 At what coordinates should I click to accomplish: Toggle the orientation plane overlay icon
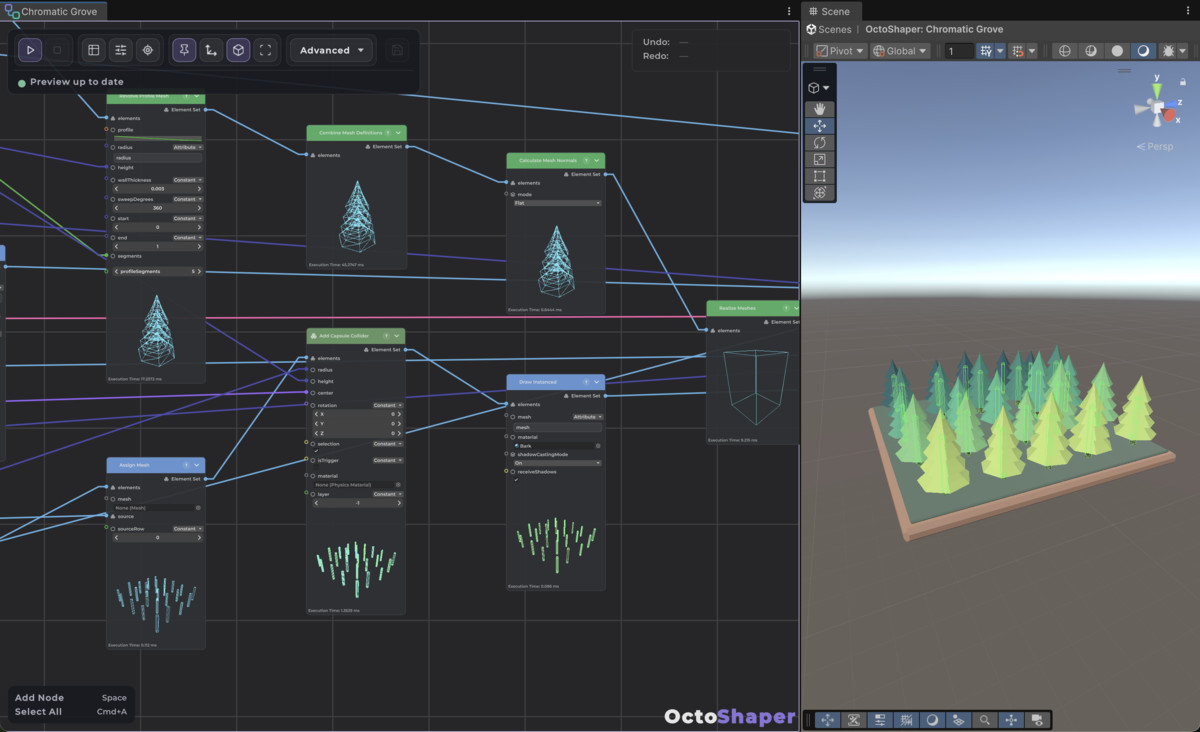pos(958,720)
